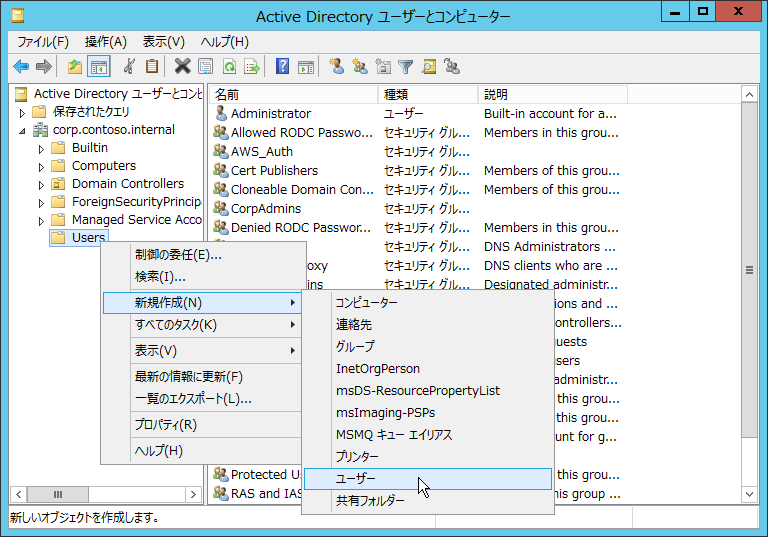
Task: Select msImaging-PSPs in submenu
Action: coord(428,413)
